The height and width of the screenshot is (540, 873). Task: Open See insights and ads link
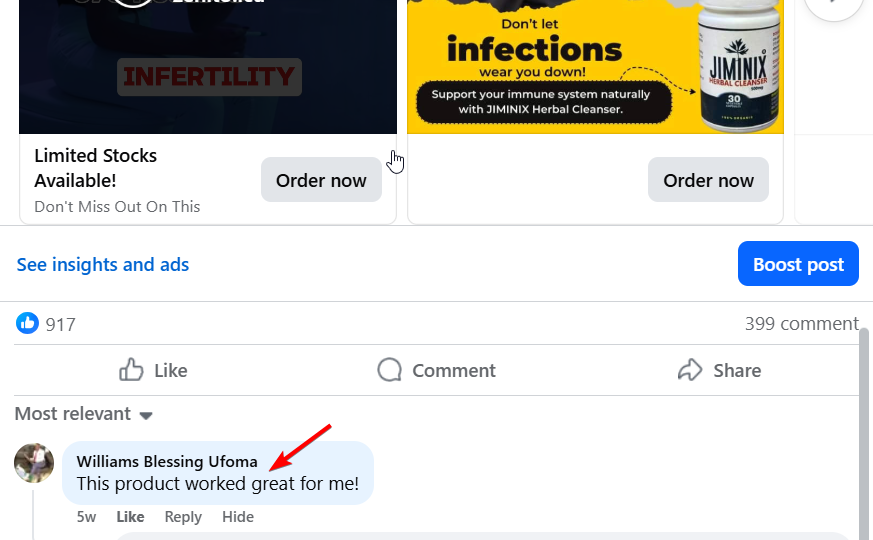(x=103, y=264)
